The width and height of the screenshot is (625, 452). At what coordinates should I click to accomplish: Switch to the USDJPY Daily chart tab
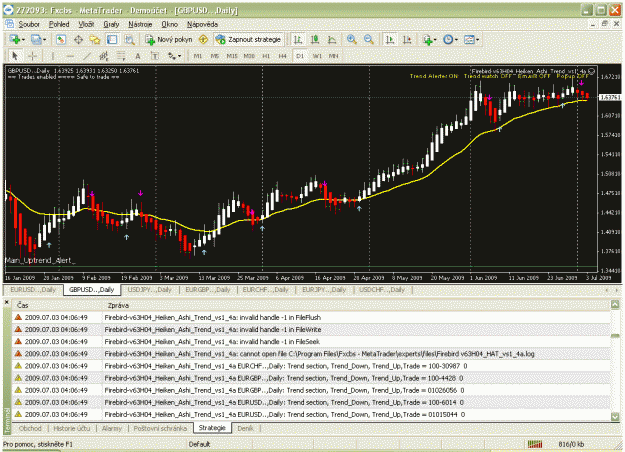tap(149, 290)
